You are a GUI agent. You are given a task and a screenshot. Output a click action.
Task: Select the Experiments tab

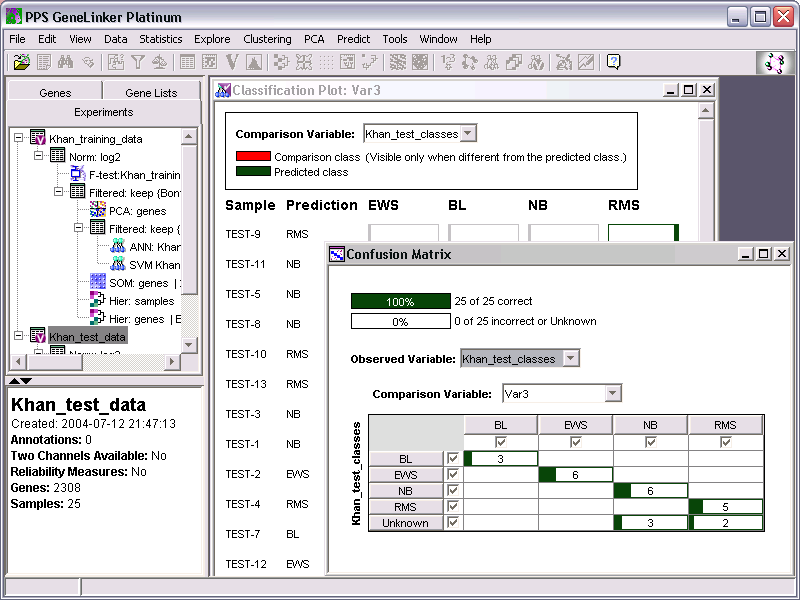pyautogui.click(x=104, y=112)
